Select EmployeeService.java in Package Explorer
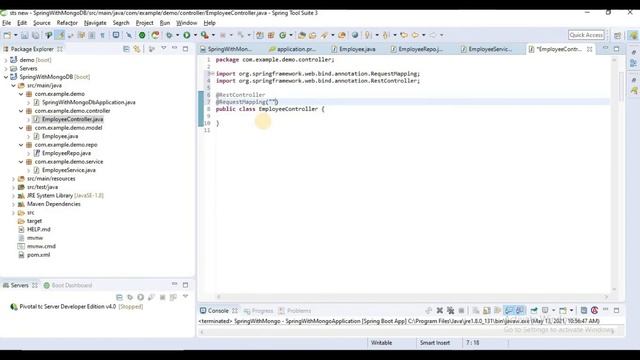The width and height of the screenshot is (640, 360). [69, 170]
